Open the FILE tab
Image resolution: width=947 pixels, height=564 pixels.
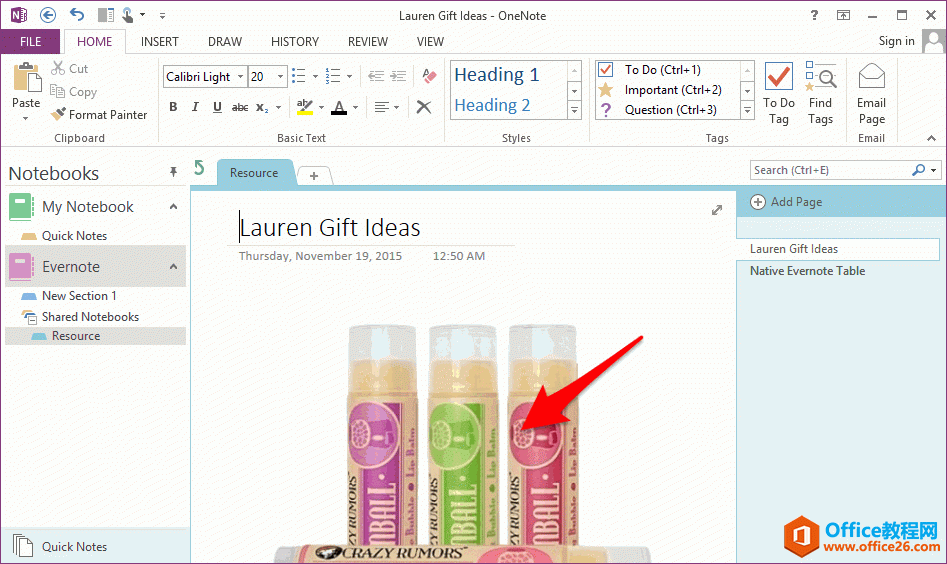(30, 42)
